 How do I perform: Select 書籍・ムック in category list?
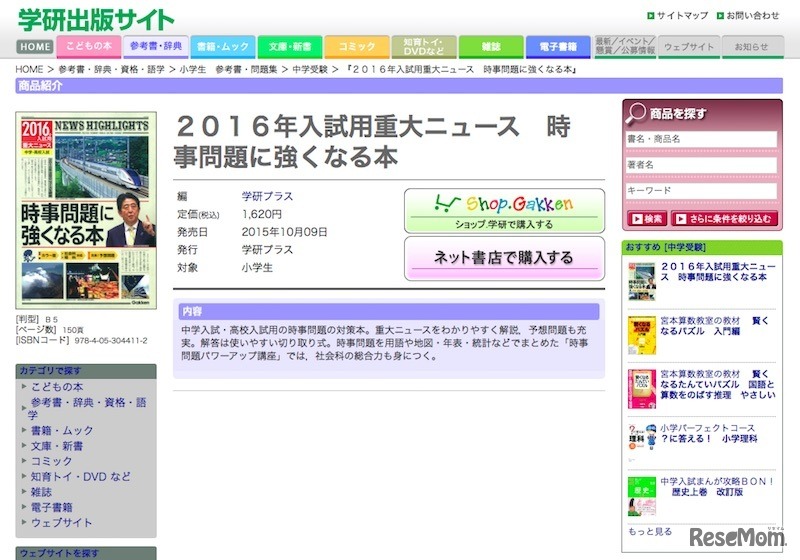coord(62,430)
